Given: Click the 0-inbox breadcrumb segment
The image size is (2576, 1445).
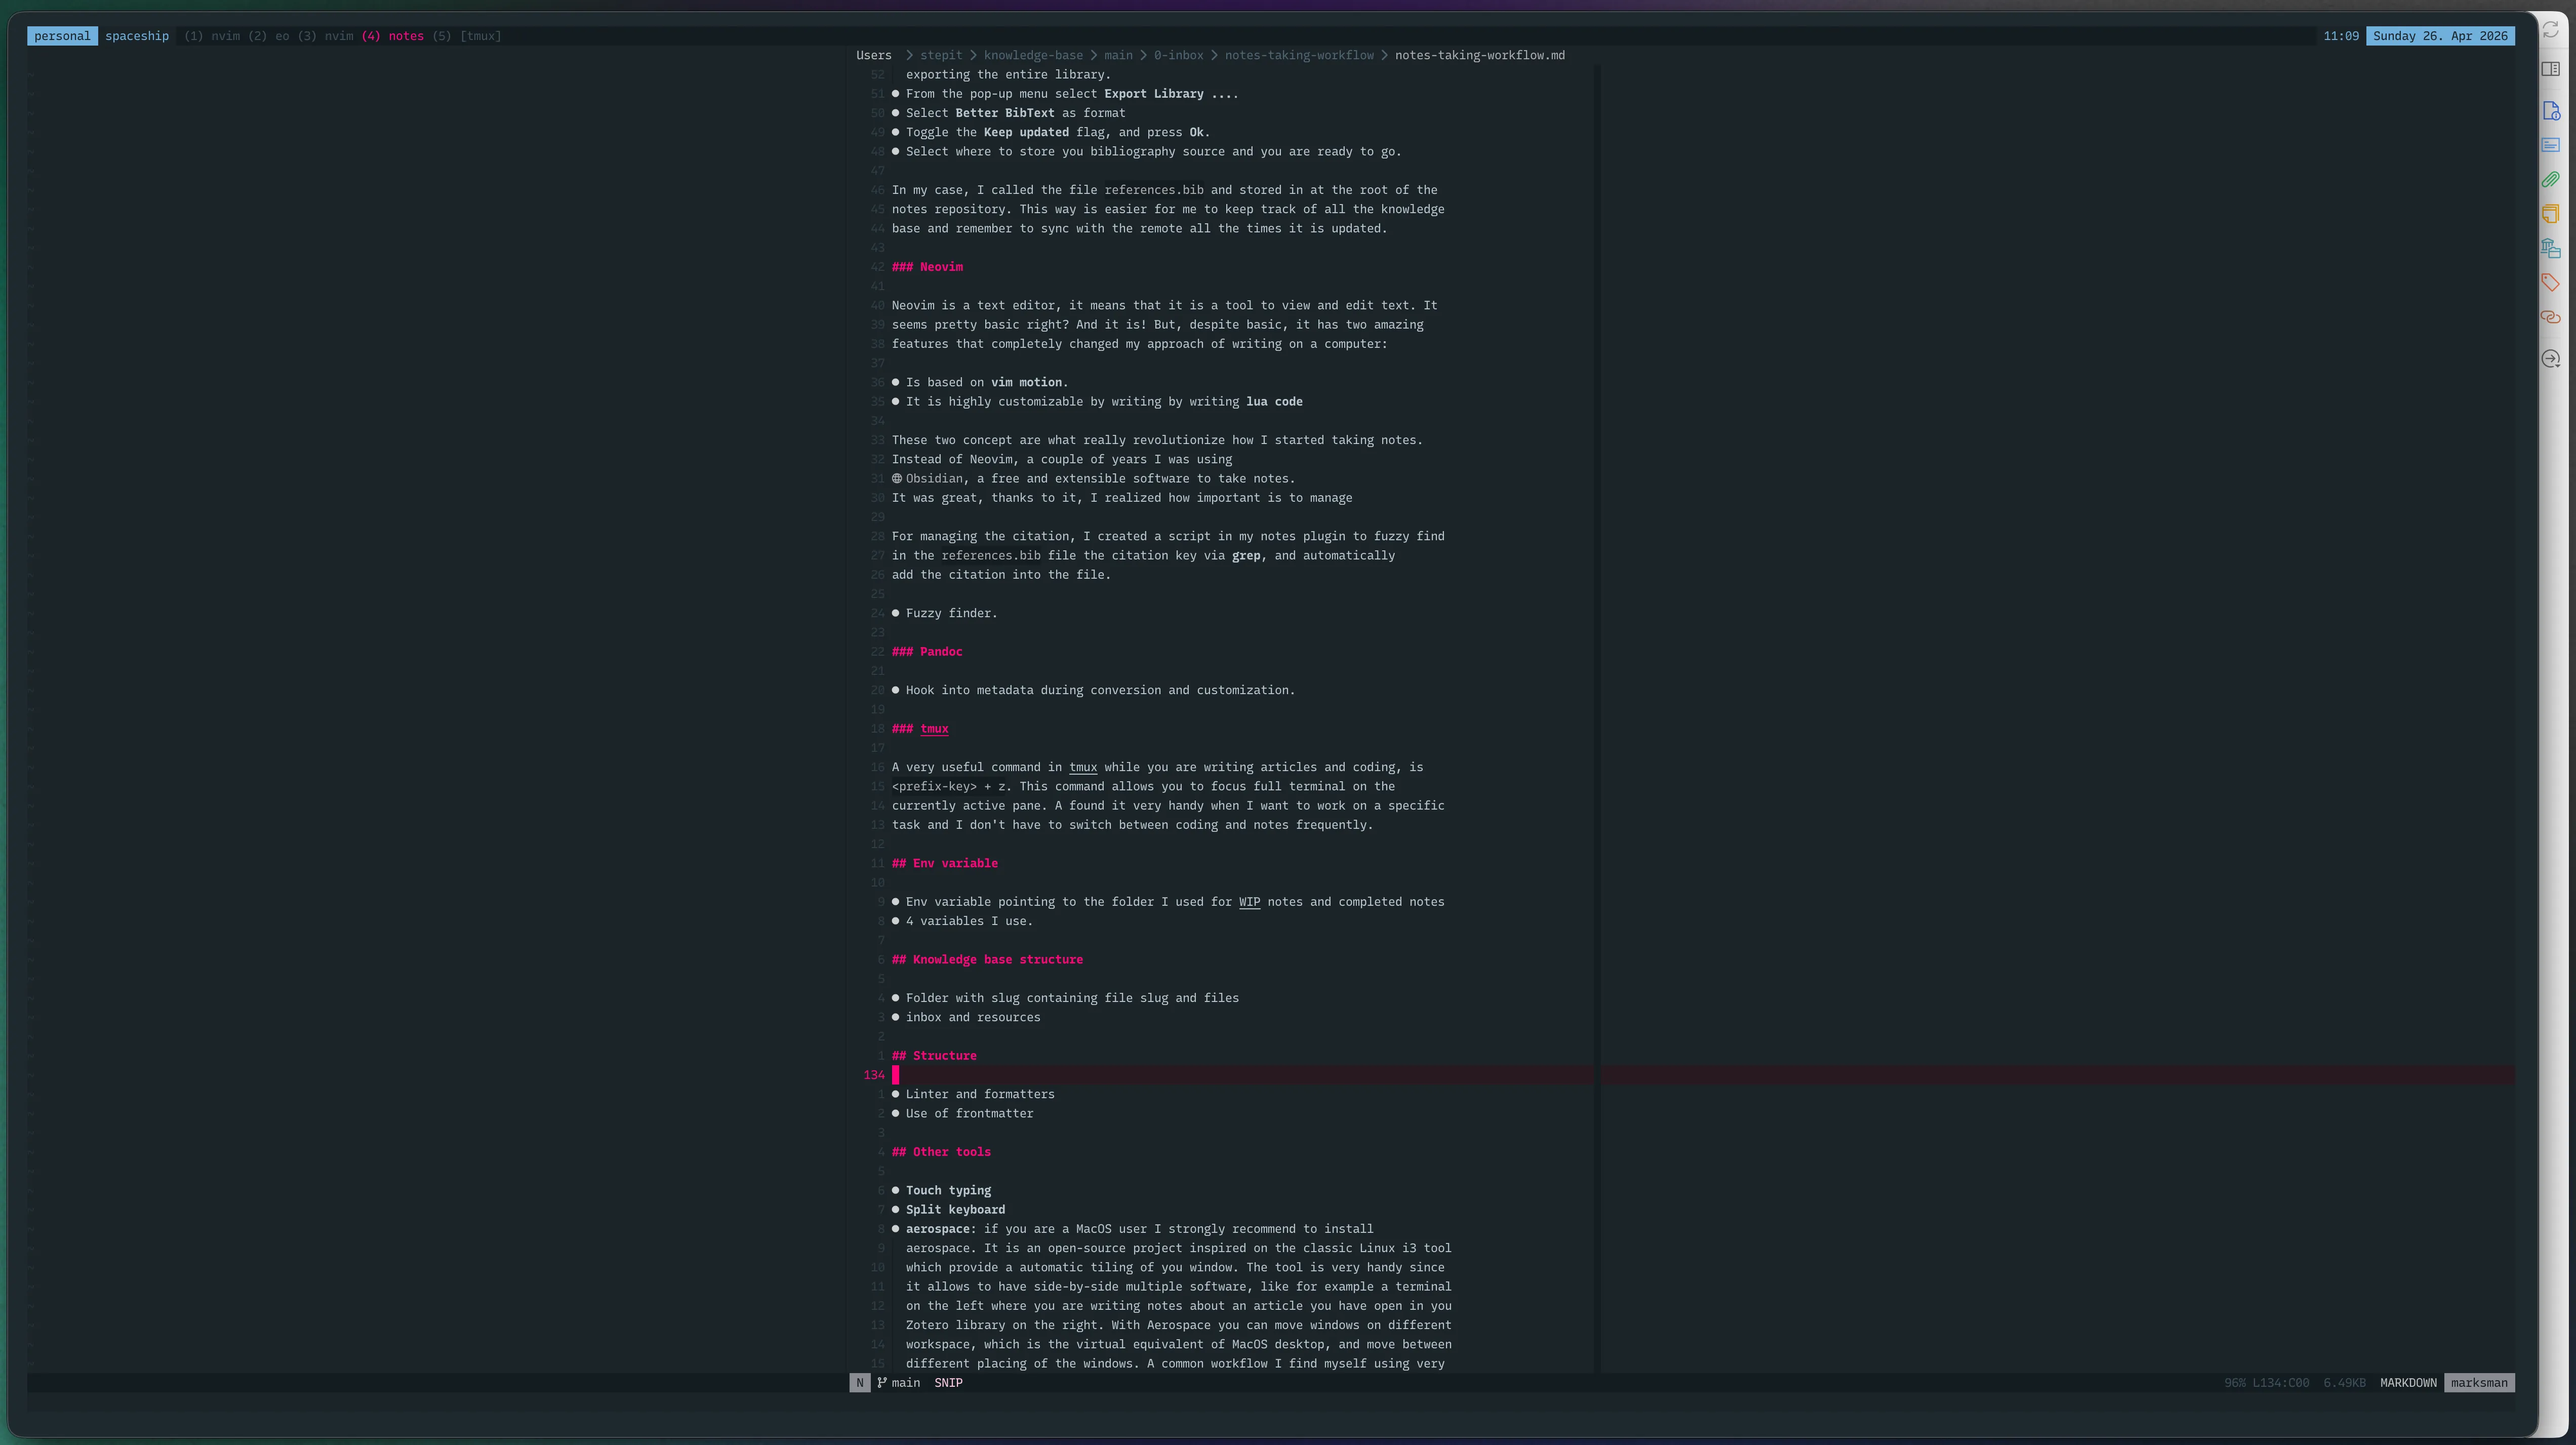Looking at the screenshot, I should pos(1179,55).
